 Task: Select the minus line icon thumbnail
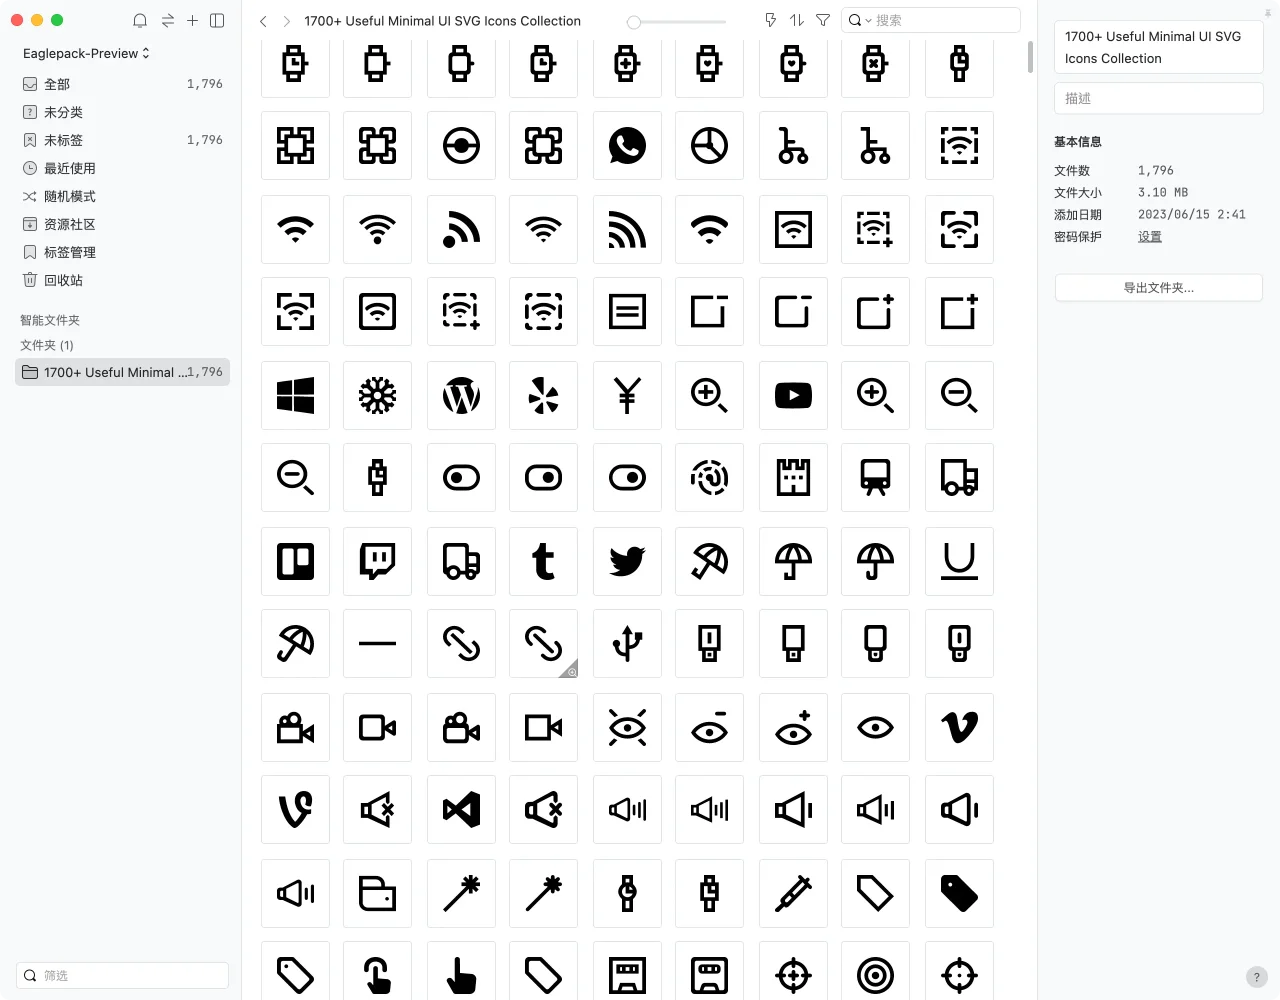[x=377, y=644]
